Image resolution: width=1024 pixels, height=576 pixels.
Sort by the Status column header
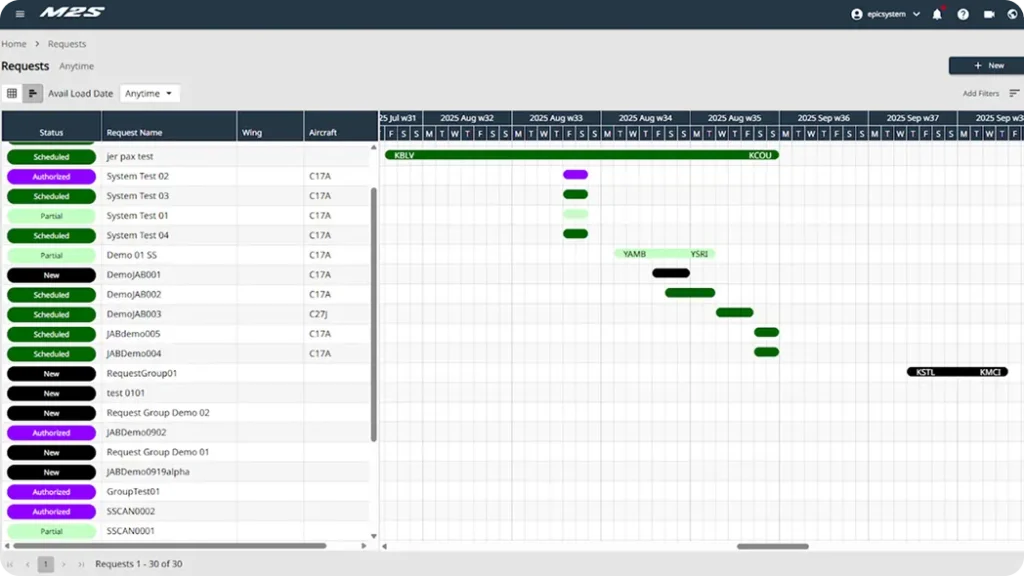(51, 132)
